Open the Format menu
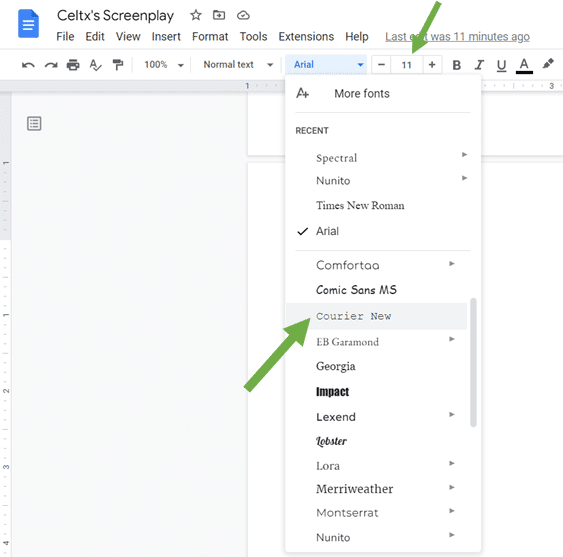The image size is (563, 557). 210,37
